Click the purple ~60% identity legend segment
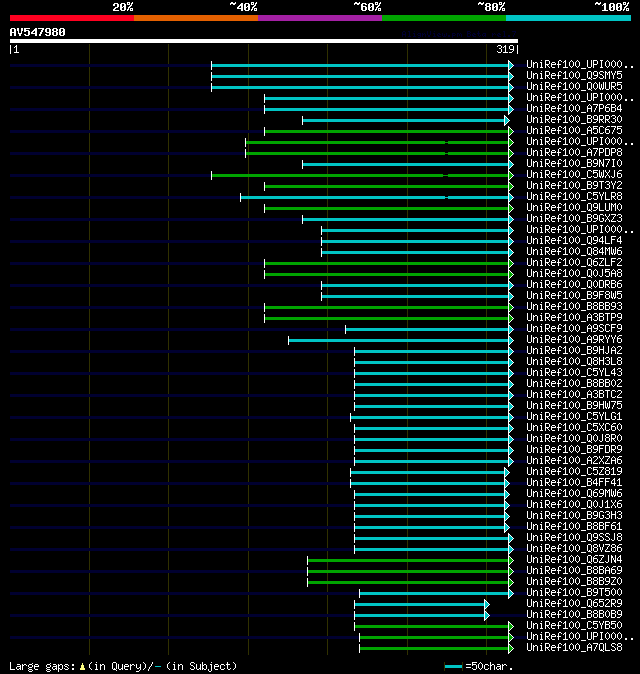The height and width of the screenshot is (674, 640). coord(320,18)
